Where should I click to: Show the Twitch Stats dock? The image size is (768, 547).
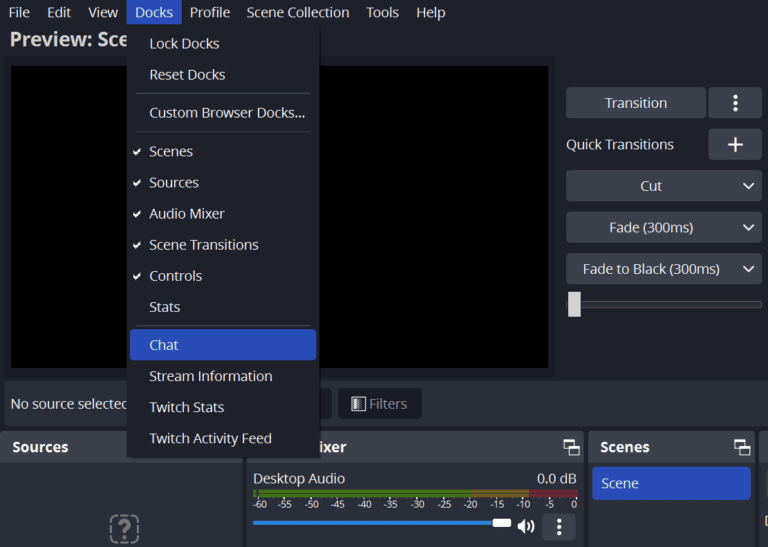click(223, 407)
